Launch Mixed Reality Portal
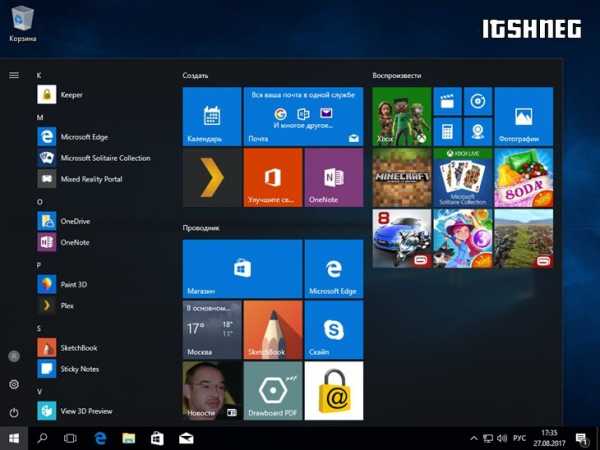This screenshot has width=600, height=450. click(x=80, y=179)
